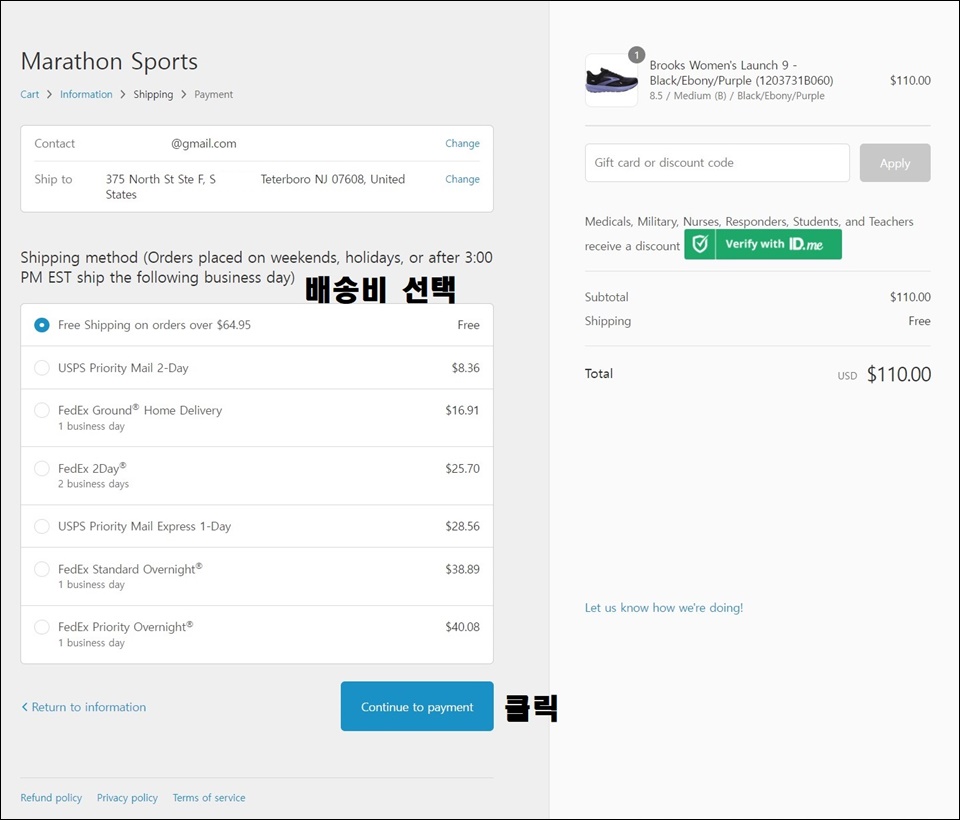
Task: Change the Ship to address
Action: pos(462,179)
